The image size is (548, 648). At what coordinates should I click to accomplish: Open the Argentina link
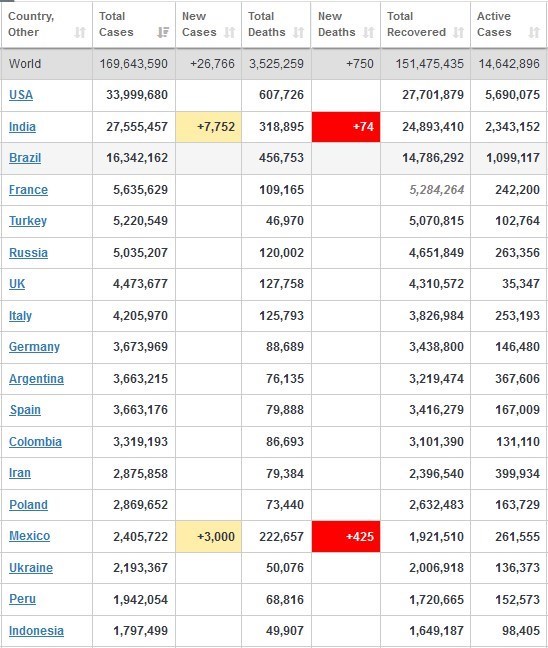(36, 379)
